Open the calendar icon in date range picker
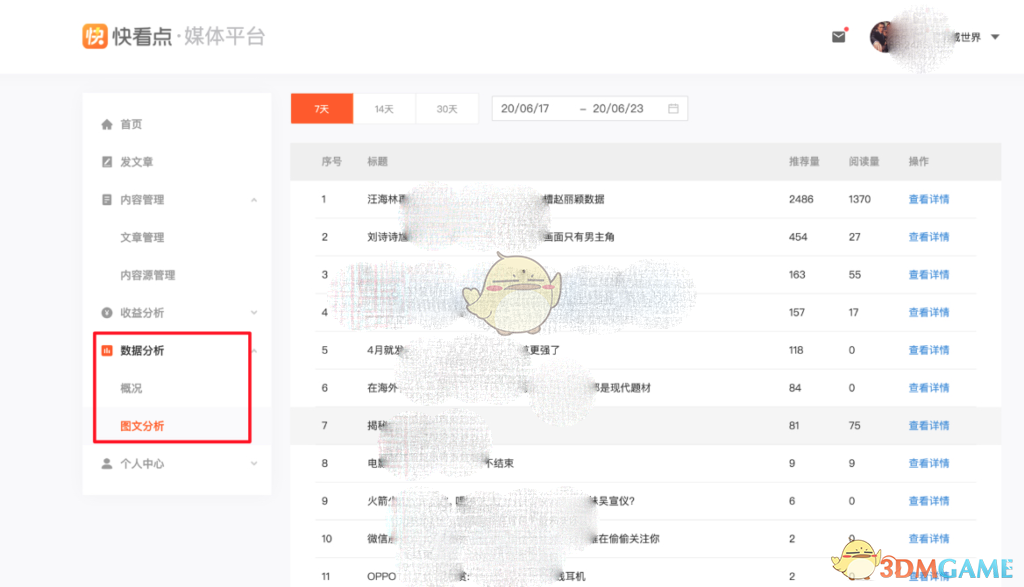Screen dimensions: 1024x587 click(x=675, y=108)
